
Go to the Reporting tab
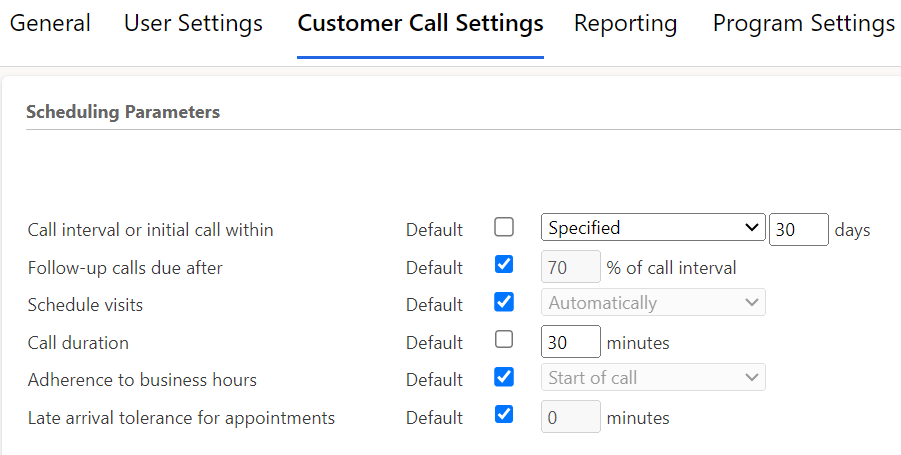tap(625, 23)
